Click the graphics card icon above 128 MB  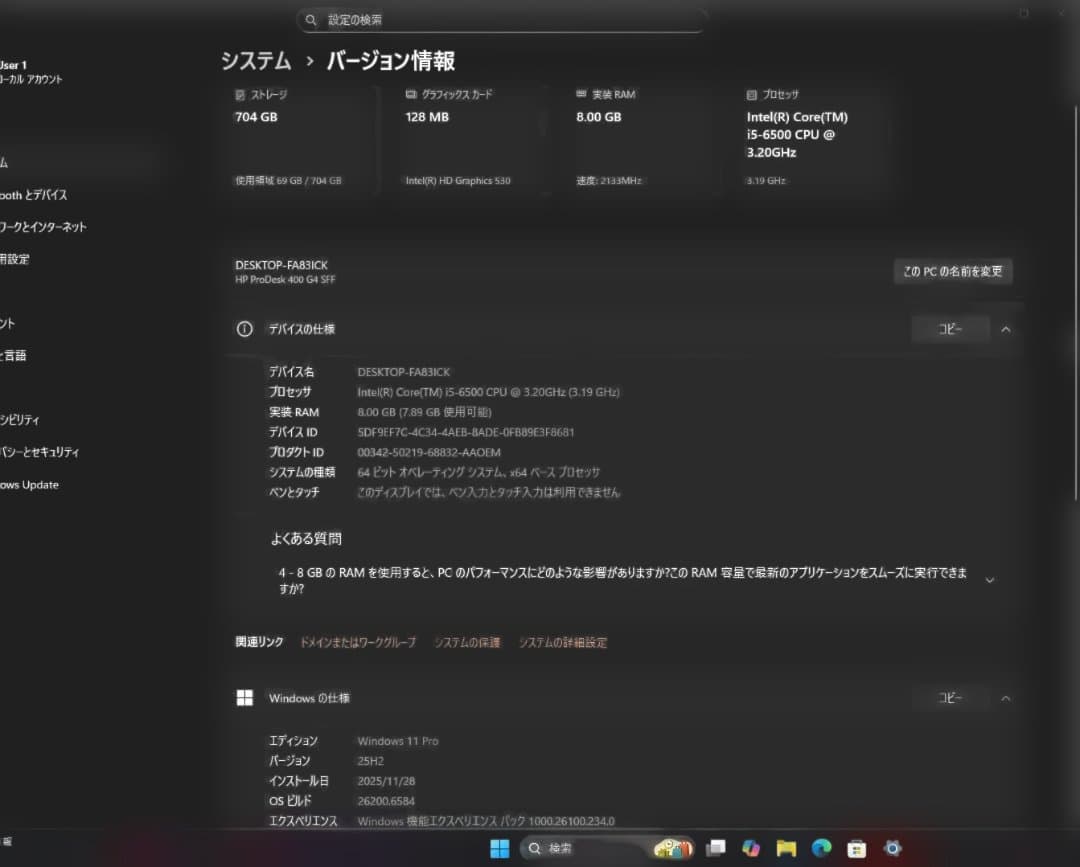point(409,94)
